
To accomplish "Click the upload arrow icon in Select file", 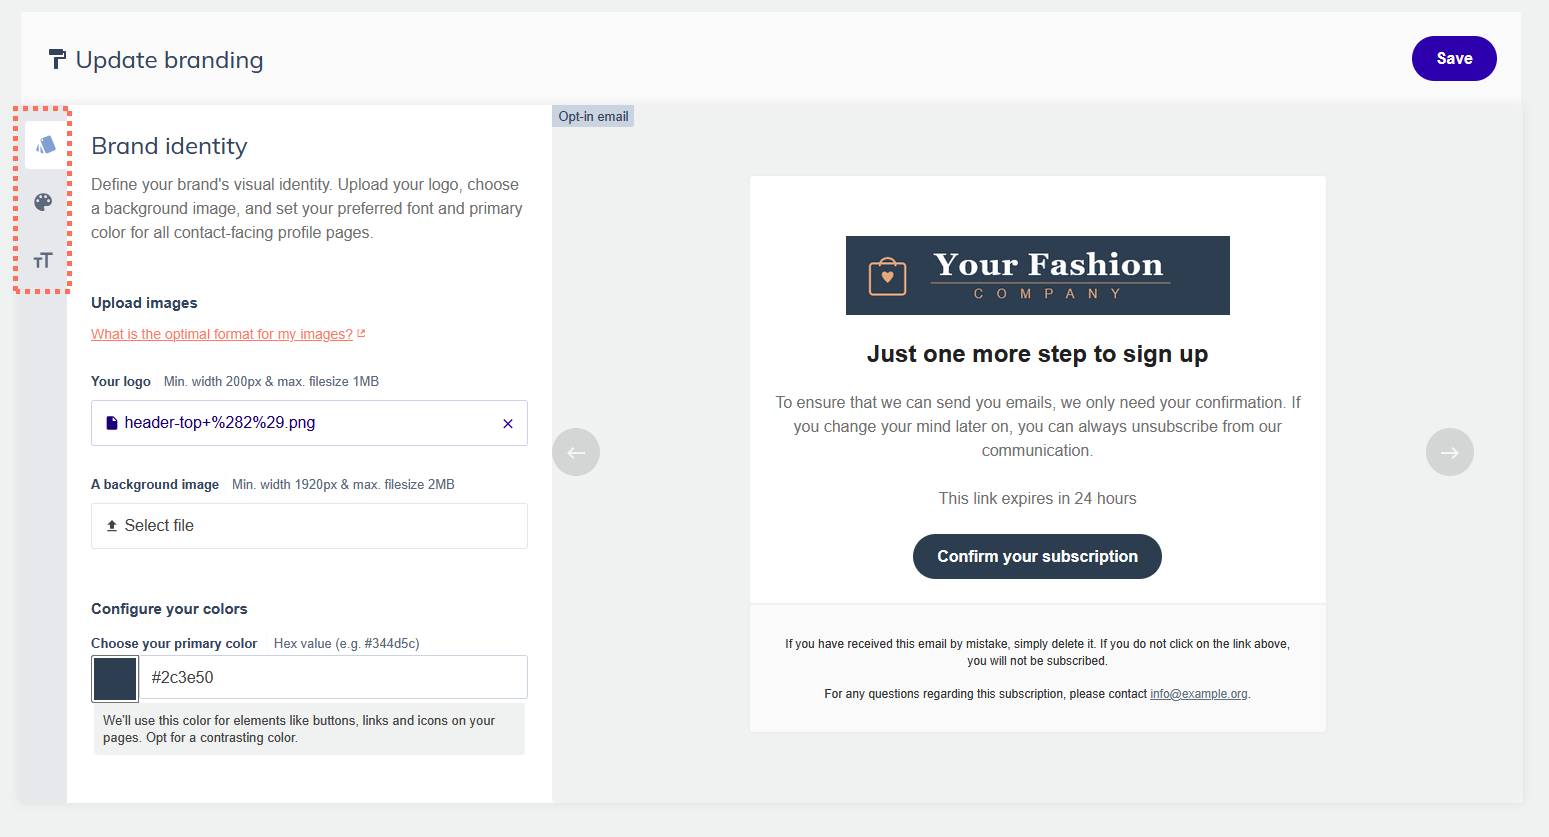I will pos(112,526).
